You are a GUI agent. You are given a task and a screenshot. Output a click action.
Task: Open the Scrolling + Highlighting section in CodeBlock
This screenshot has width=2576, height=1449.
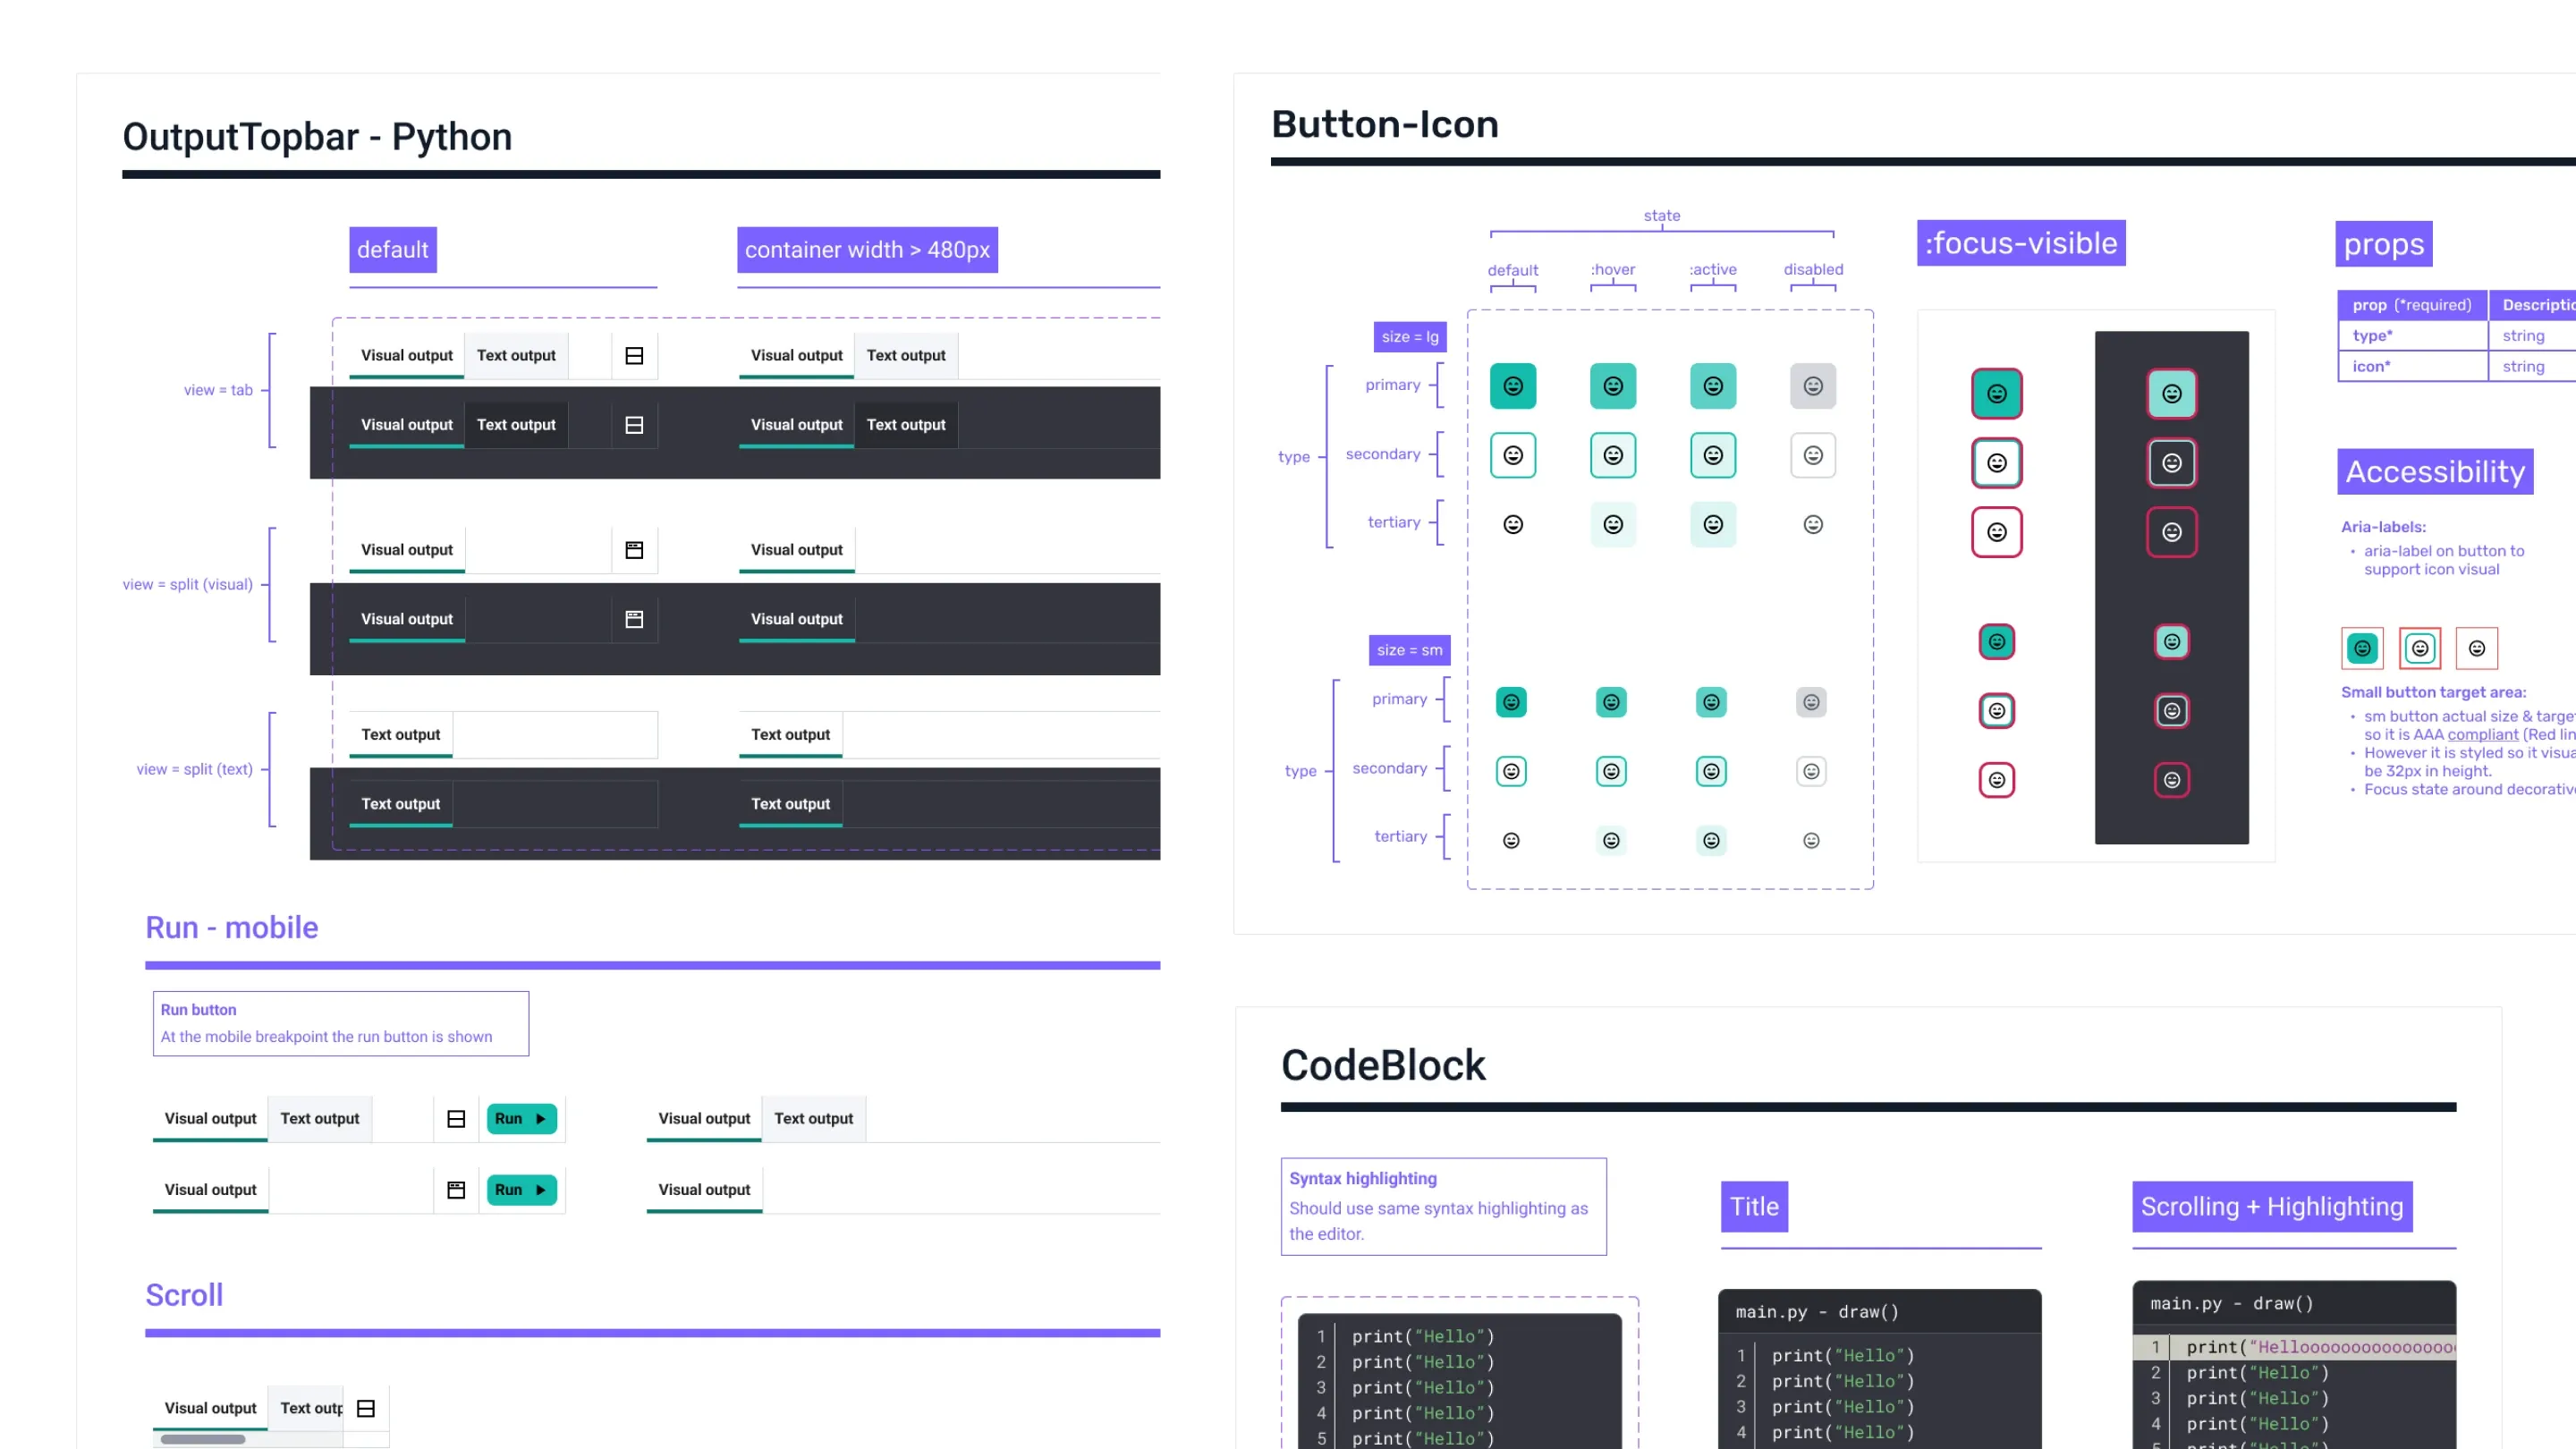[2272, 1205]
